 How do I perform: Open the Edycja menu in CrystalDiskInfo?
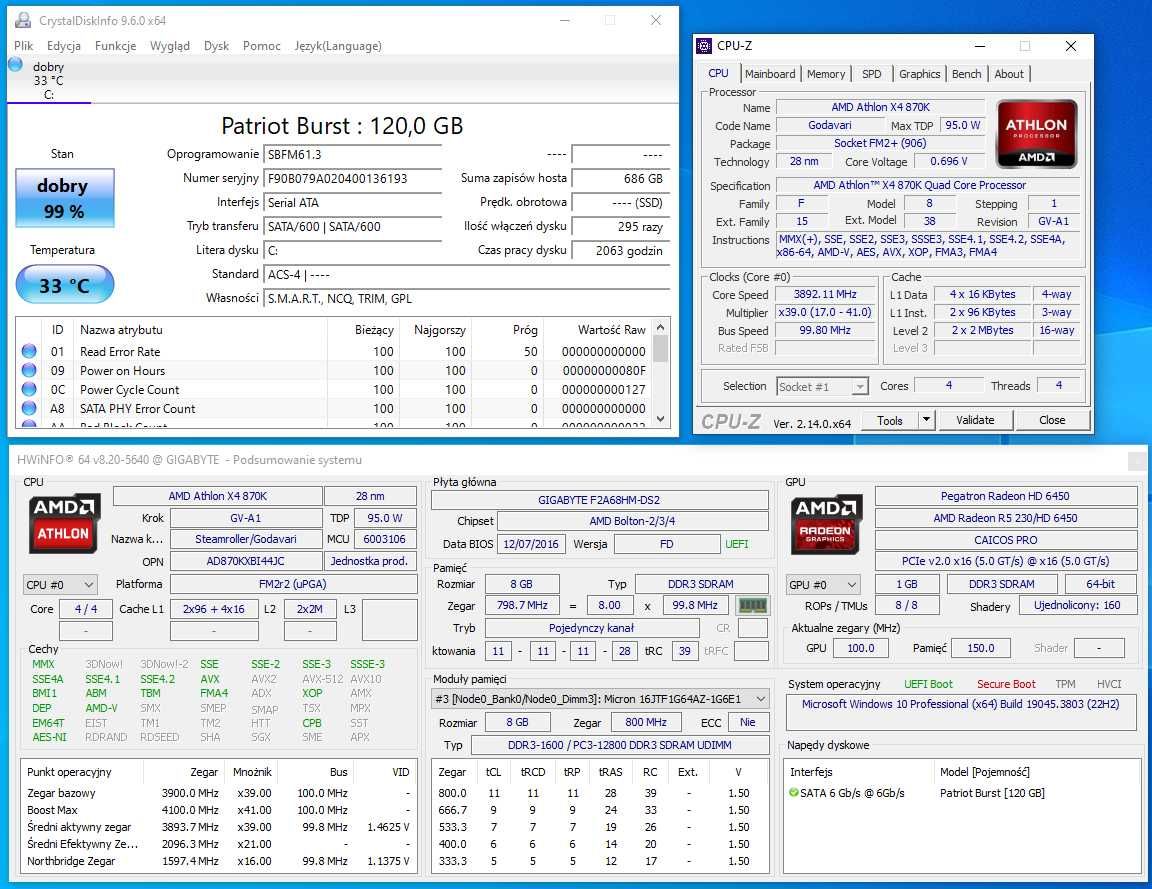[x=64, y=46]
